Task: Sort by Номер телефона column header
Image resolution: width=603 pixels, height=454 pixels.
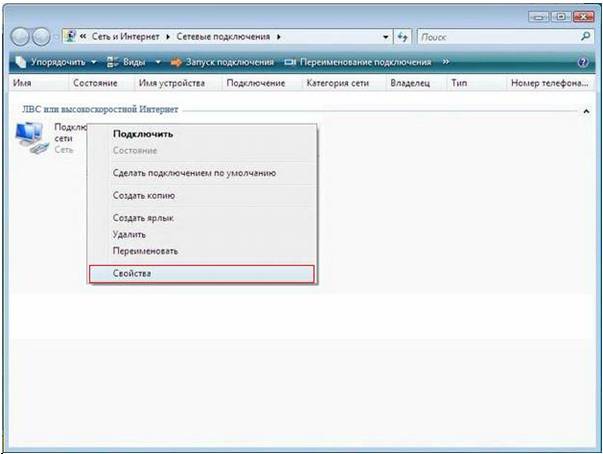Action: (x=550, y=83)
